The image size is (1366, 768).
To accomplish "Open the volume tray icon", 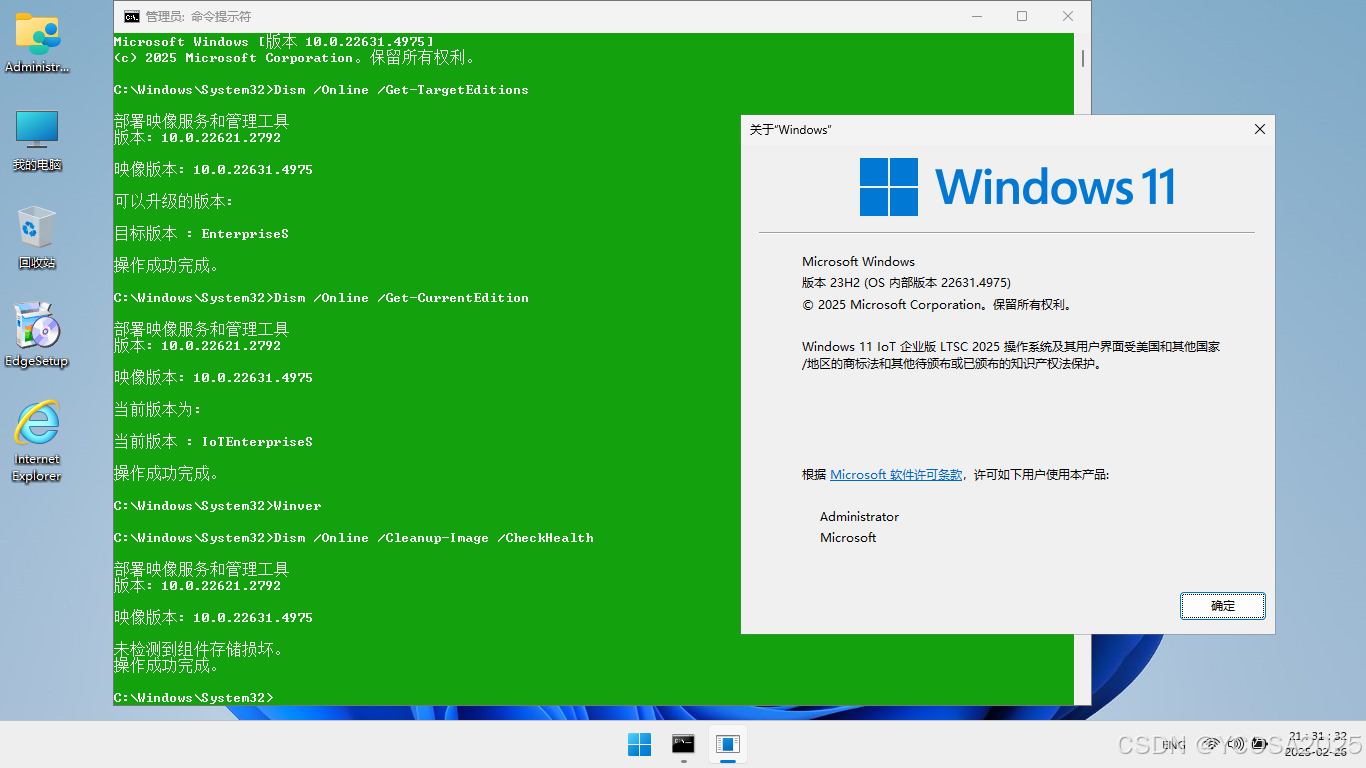I will coord(1236,744).
